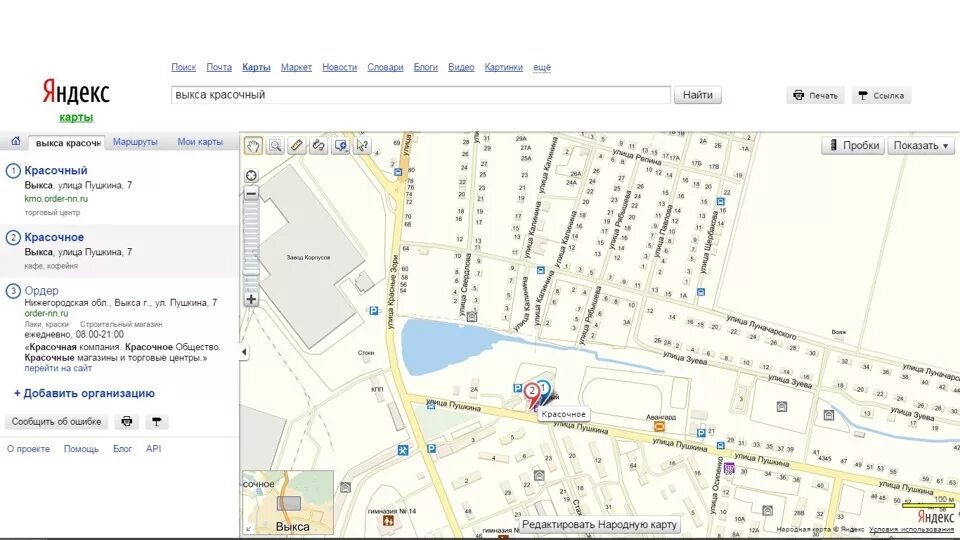Click the repair wrench icon on map

pos(403,450)
